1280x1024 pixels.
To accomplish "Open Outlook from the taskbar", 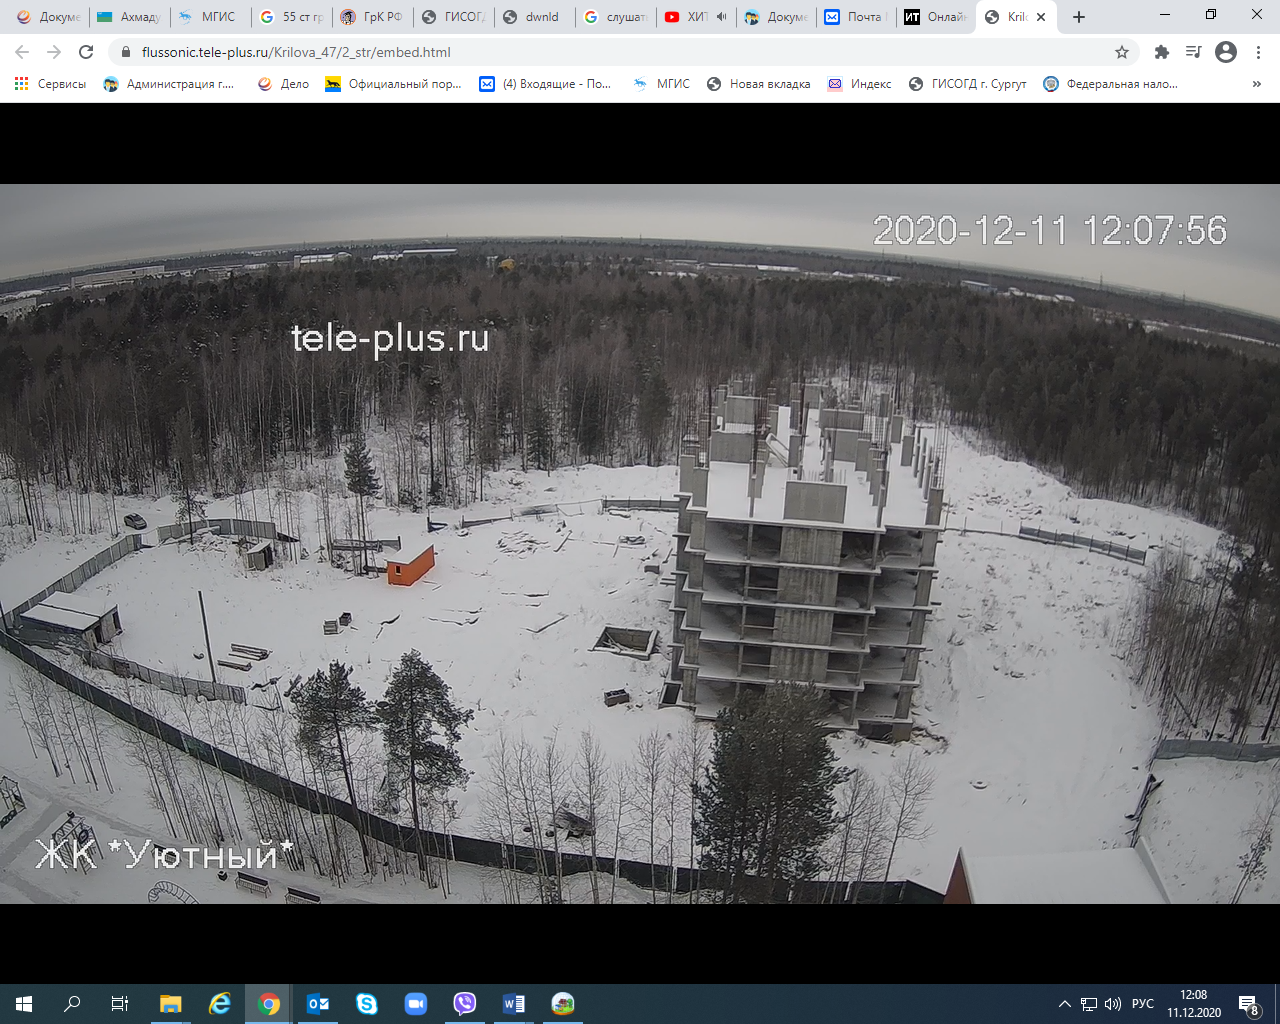I will pyautogui.click(x=318, y=1004).
